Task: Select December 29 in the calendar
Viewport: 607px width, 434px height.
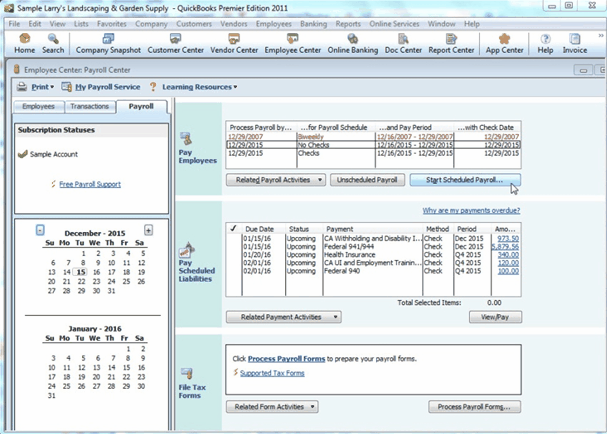Action: click(x=81, y=291)
